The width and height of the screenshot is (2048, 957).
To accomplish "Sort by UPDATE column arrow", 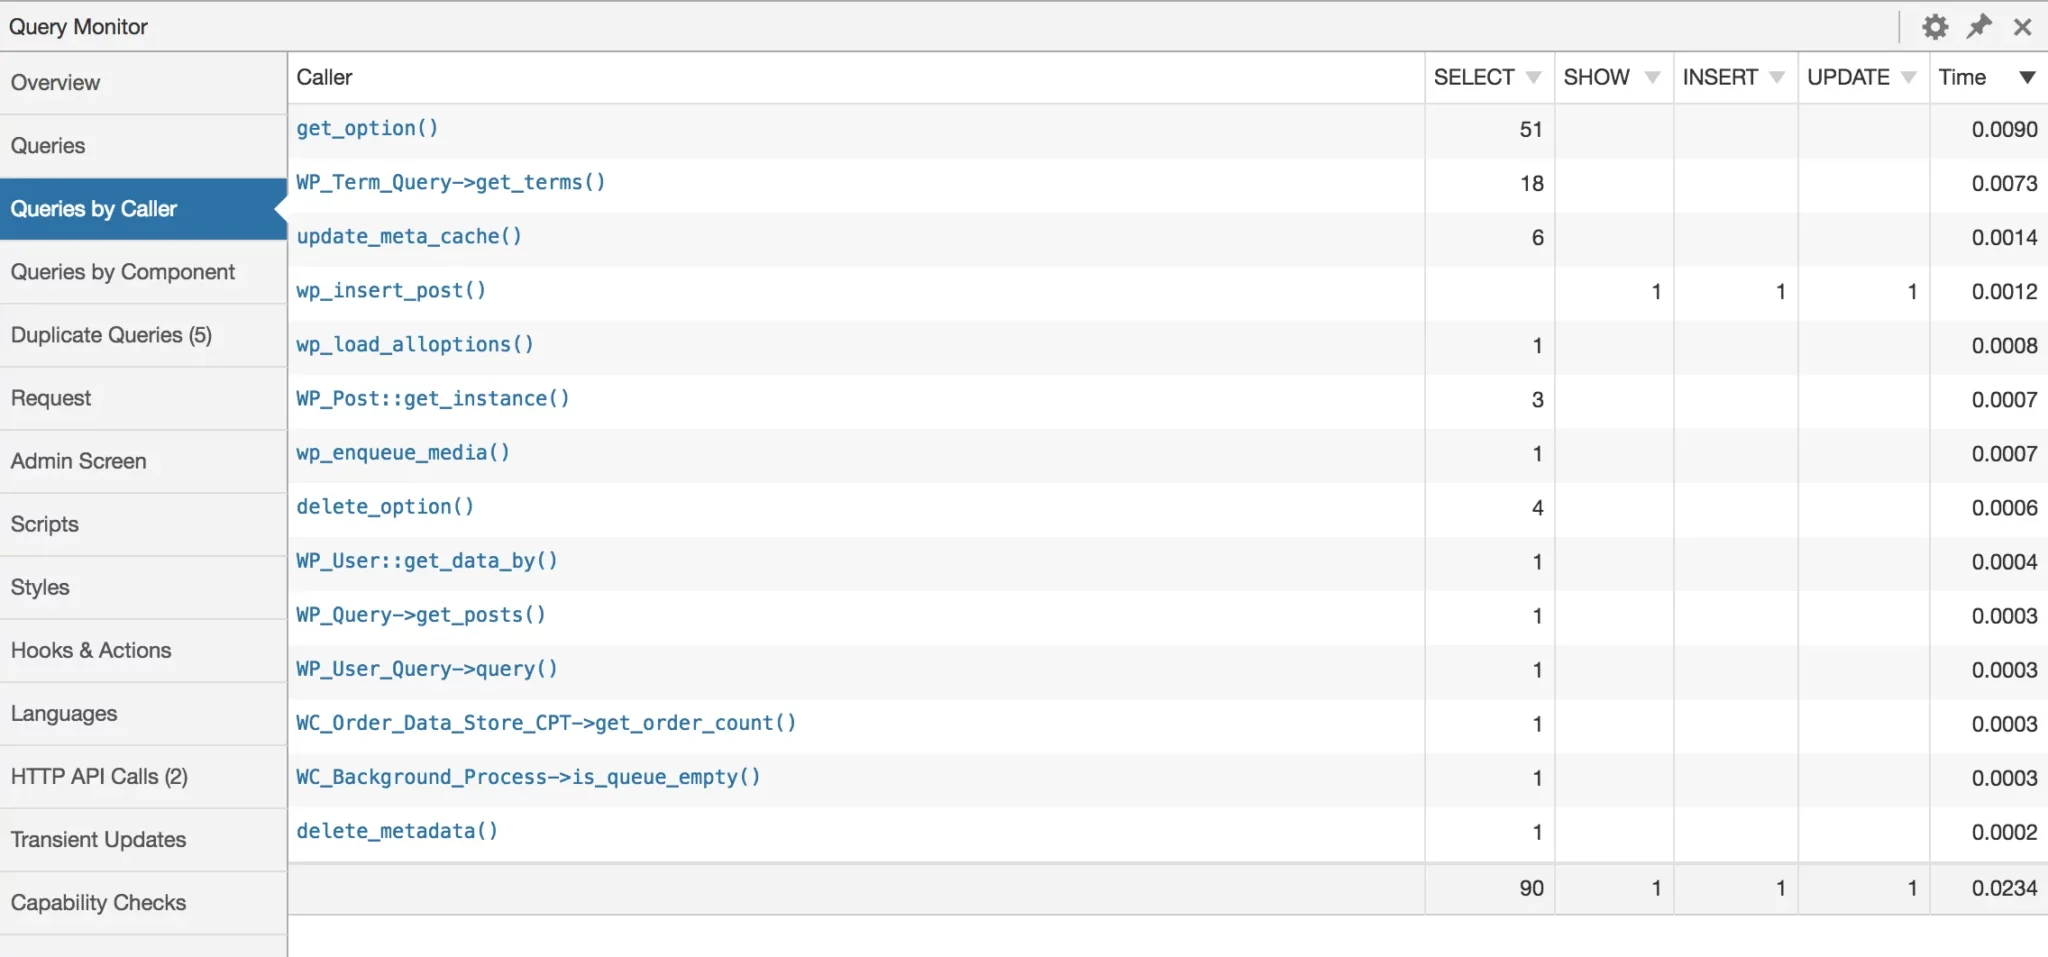I will pos(1908,78).
